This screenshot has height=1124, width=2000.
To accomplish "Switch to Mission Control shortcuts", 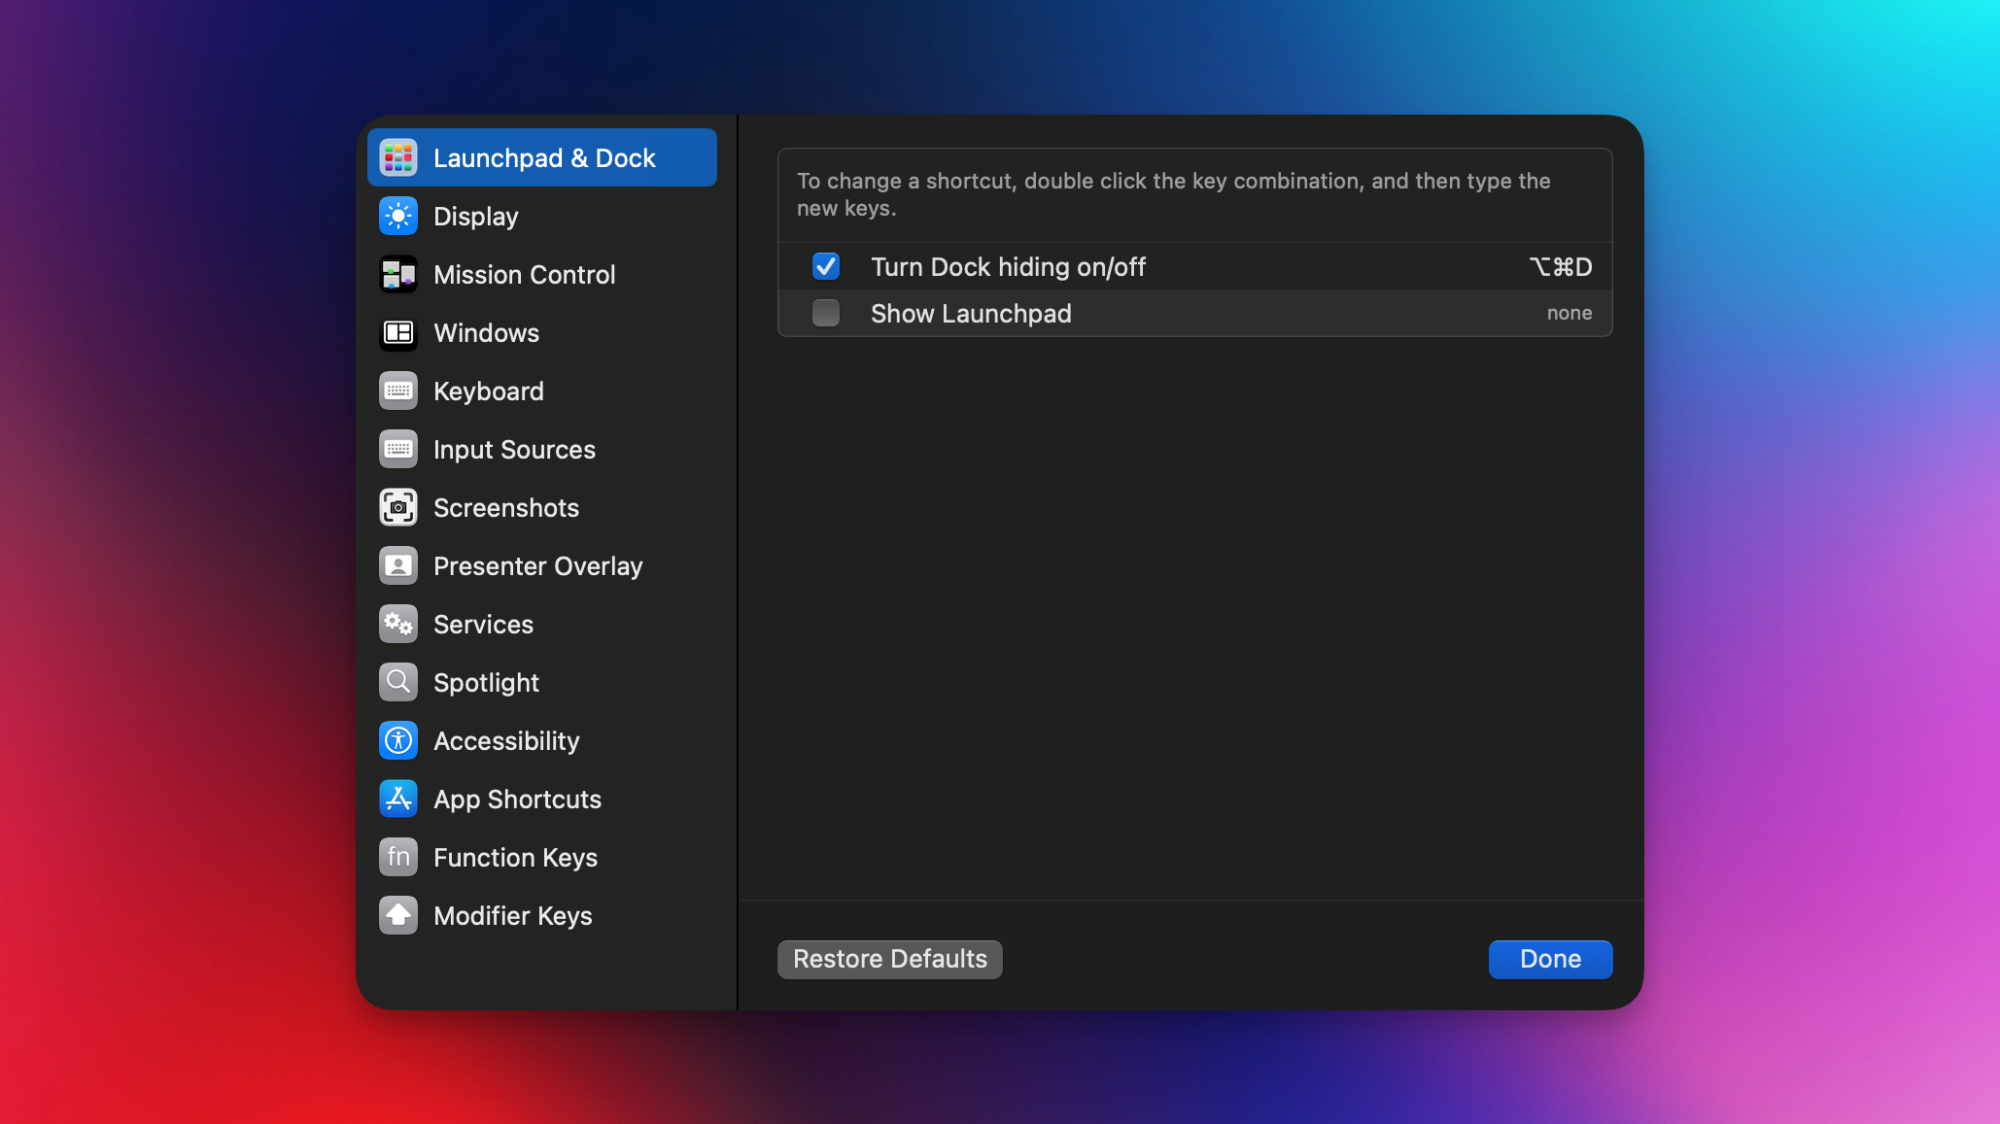I will click(542, 274).
